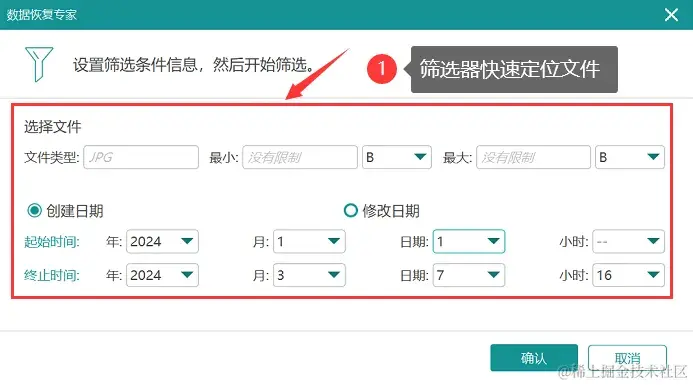This screenshot has width=693, height=385.
Task: Click the 起始时间 label
Action: tap(52, 242)
